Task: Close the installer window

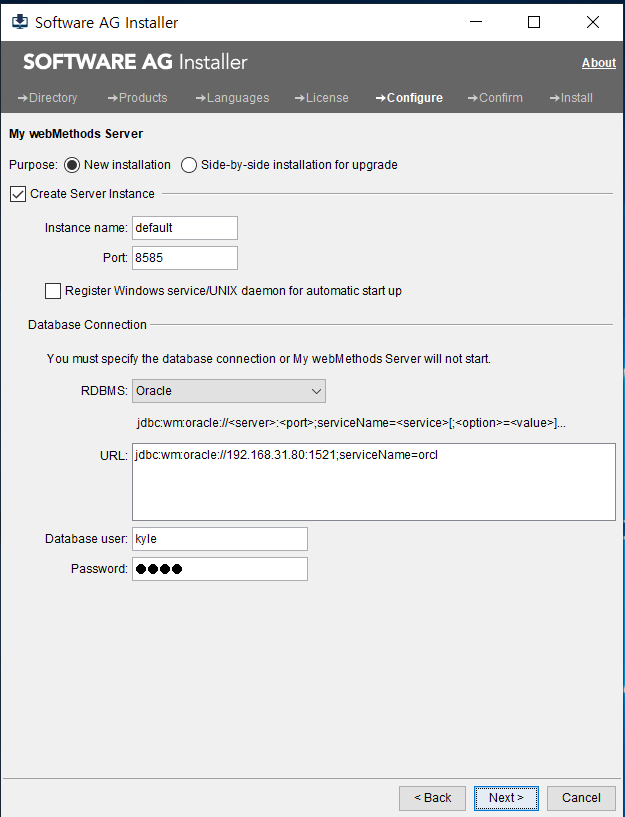Action: pos(593,22)
